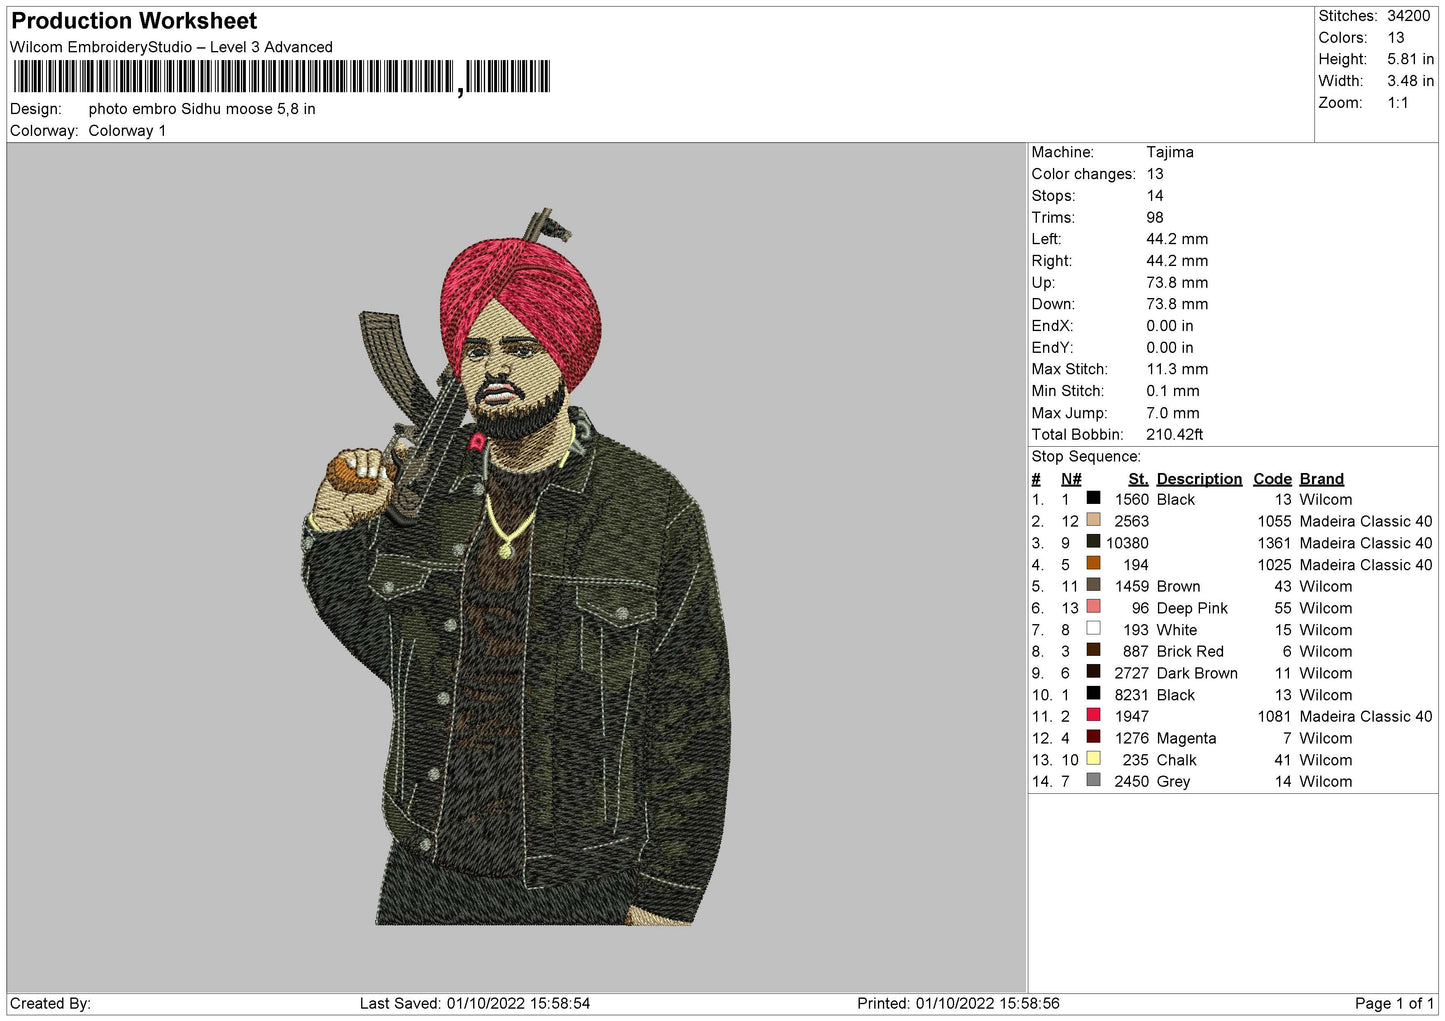Click the tan swatch for stop 2
The image size is (1445, 1021).
coord(1093,520)
